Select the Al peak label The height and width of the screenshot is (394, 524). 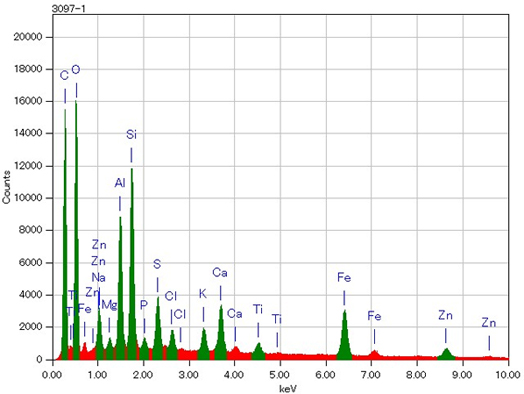pos(120,183)
